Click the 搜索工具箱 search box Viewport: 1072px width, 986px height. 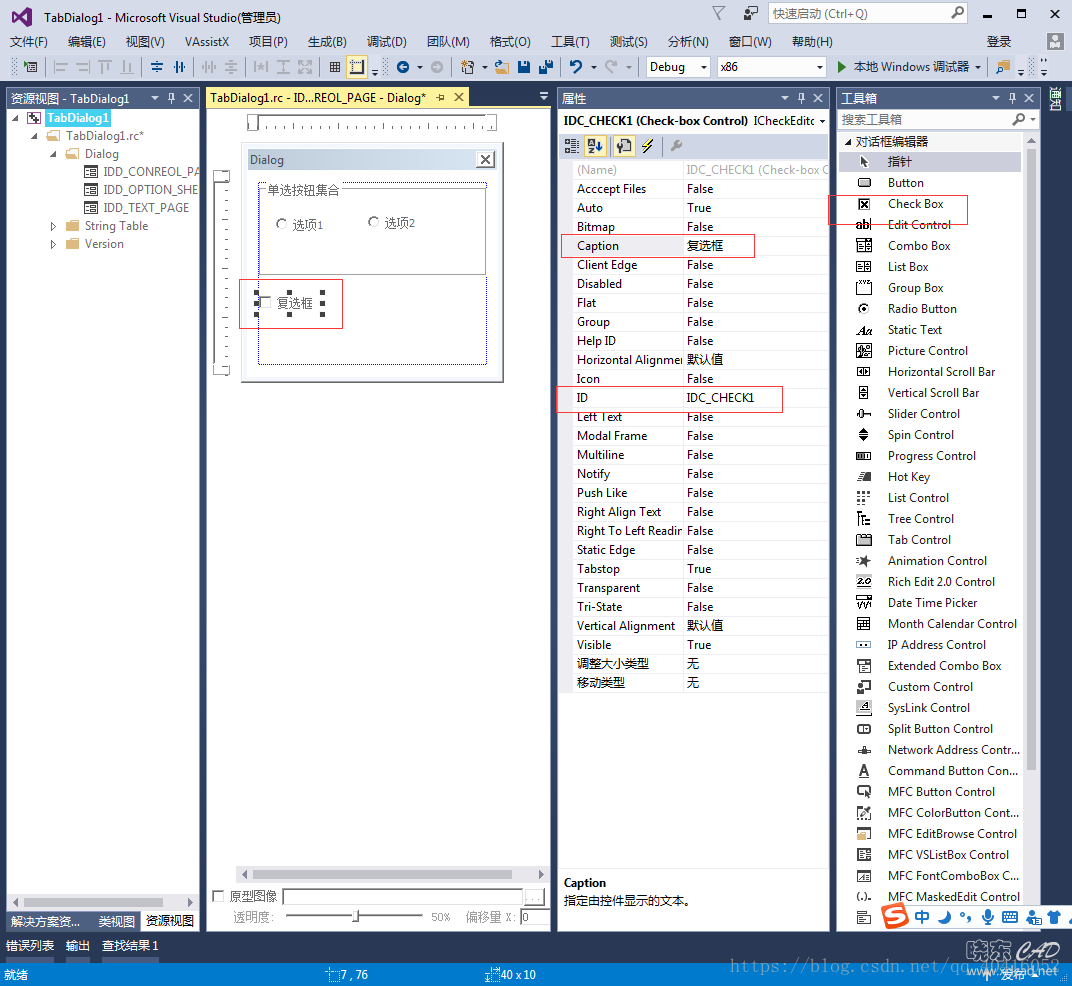937,120
